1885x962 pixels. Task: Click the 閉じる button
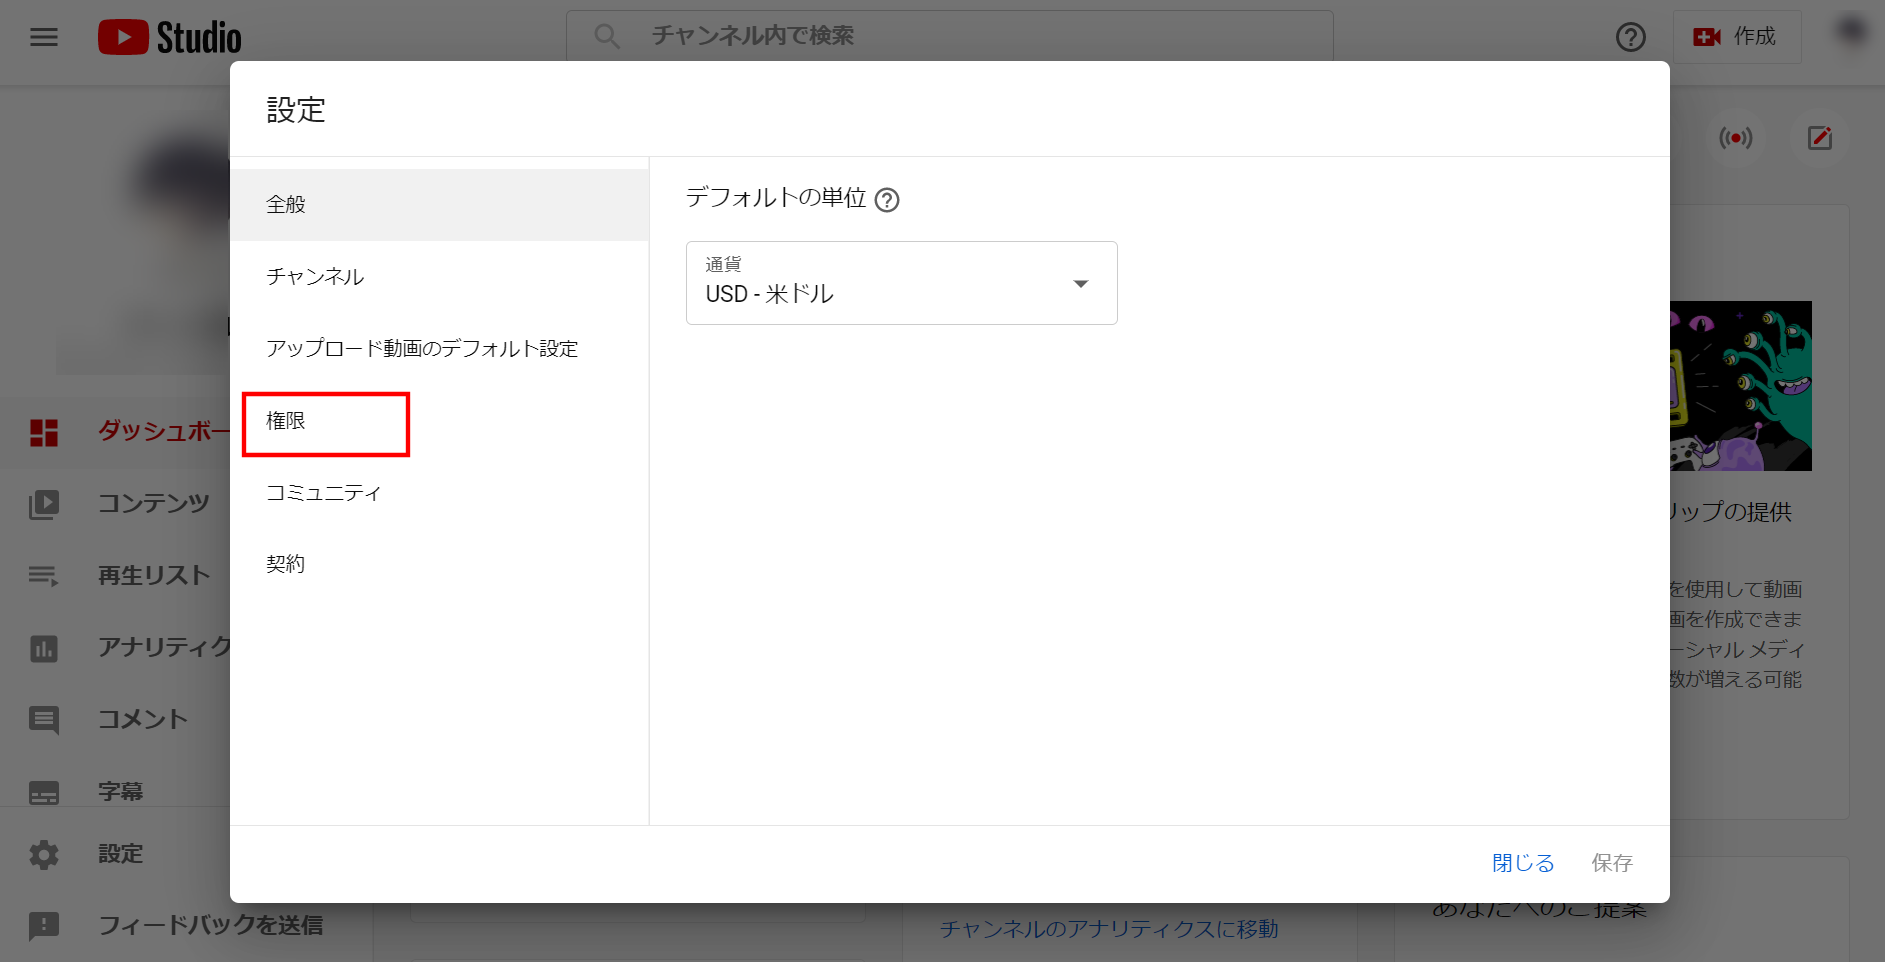click(1522, 863)
